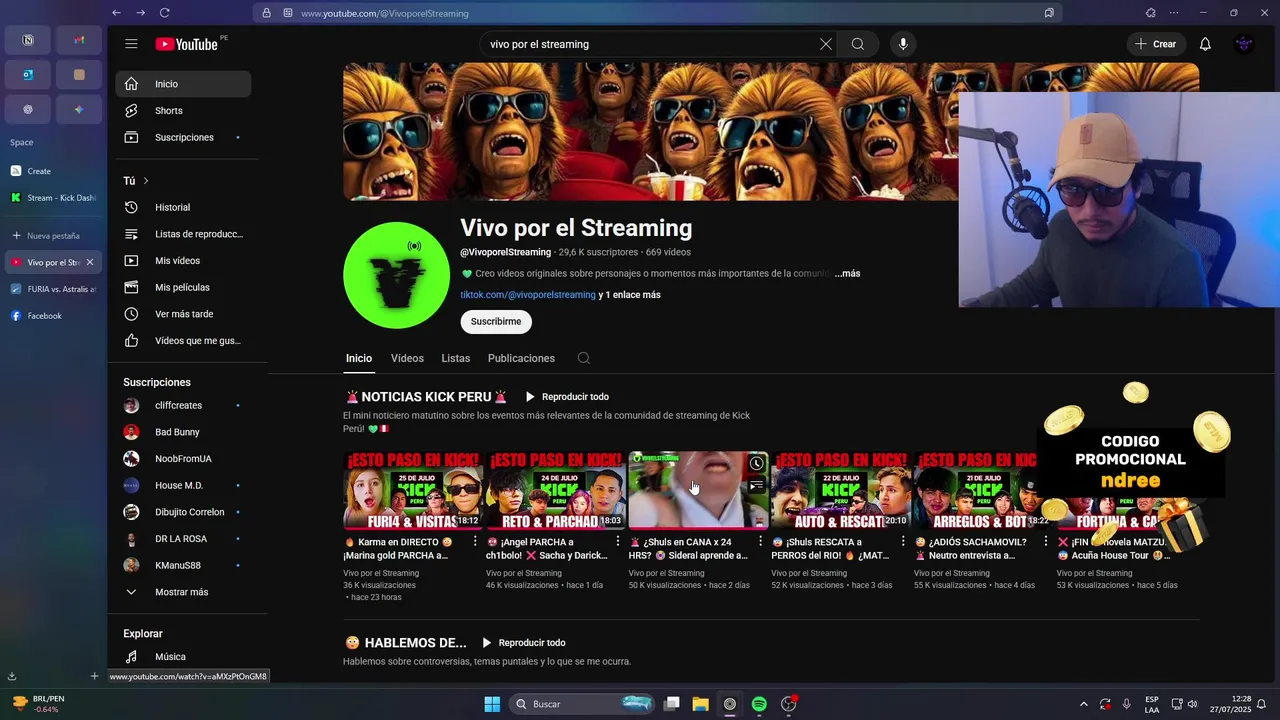Click the site info lock icon
Screen dimensions: 1280x720
(266, 13)
